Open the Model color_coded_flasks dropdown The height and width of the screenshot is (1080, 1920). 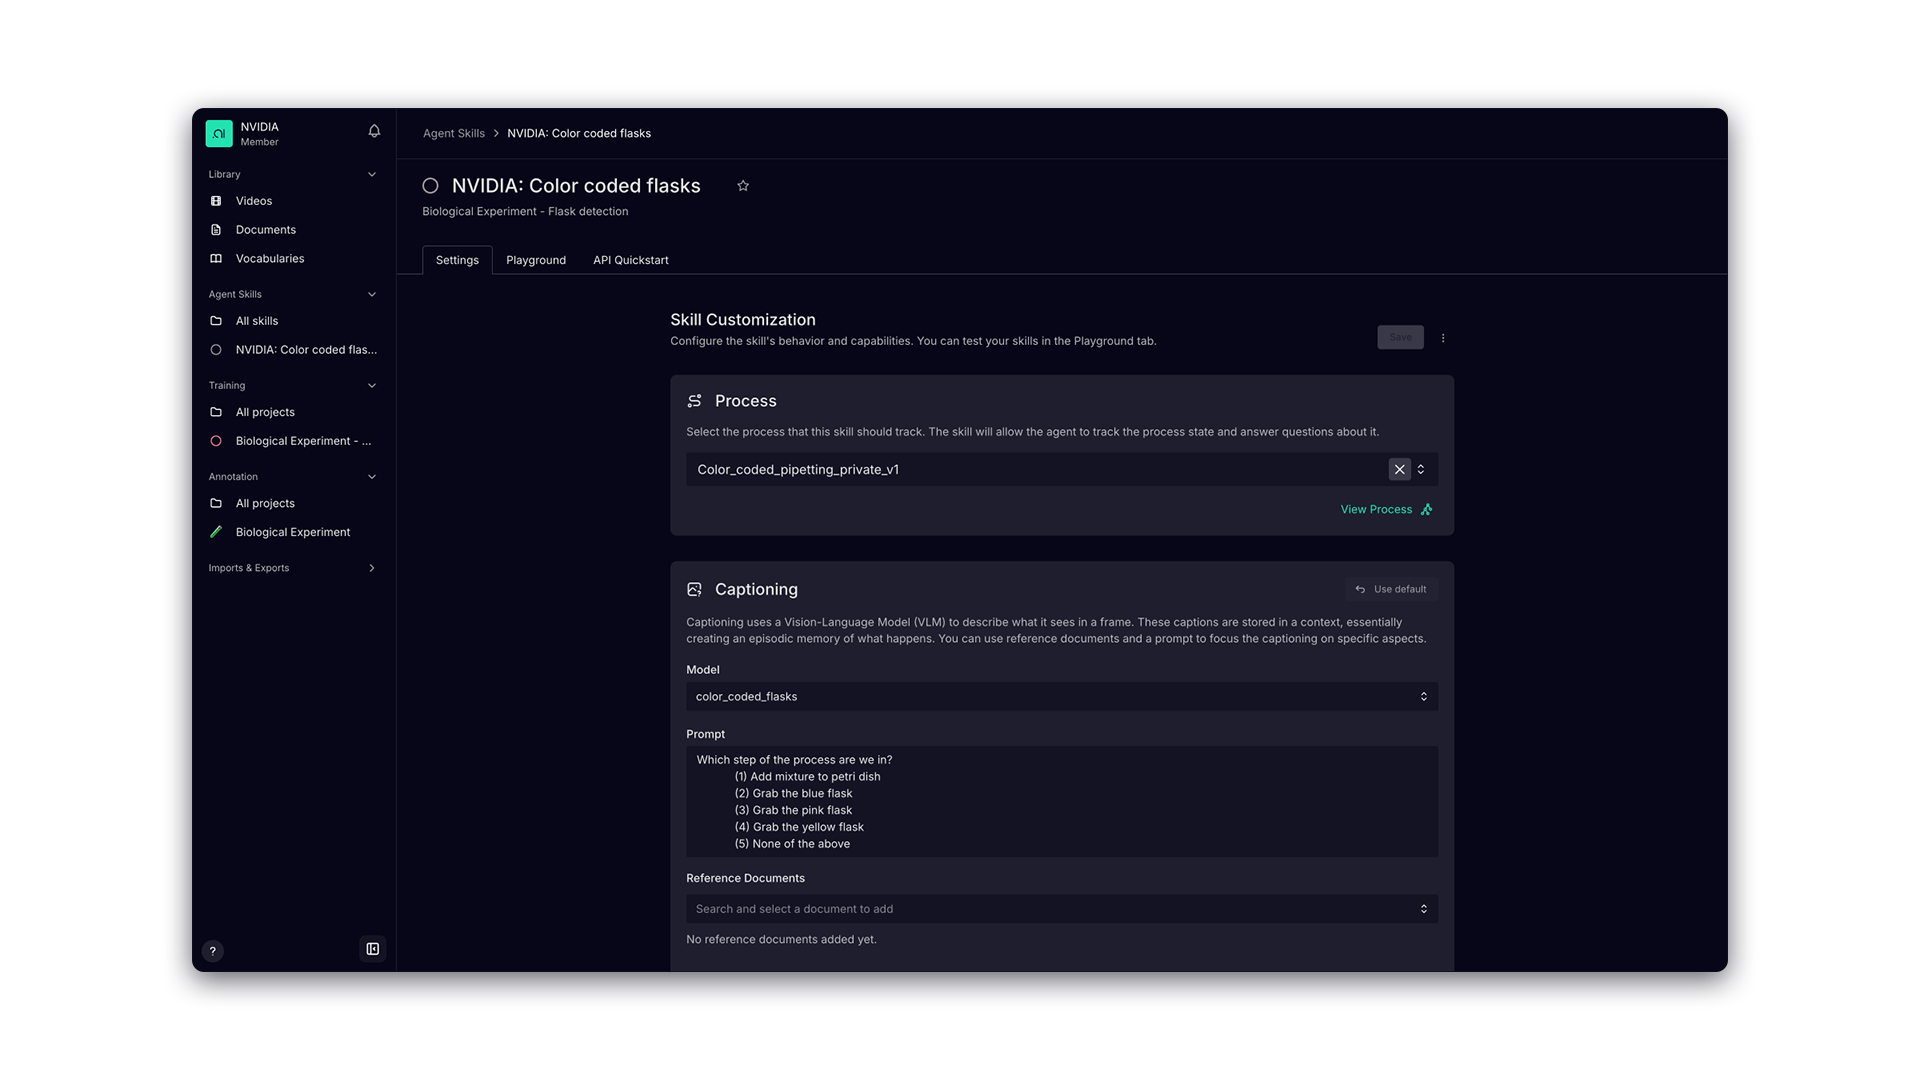click(1062, 697)
